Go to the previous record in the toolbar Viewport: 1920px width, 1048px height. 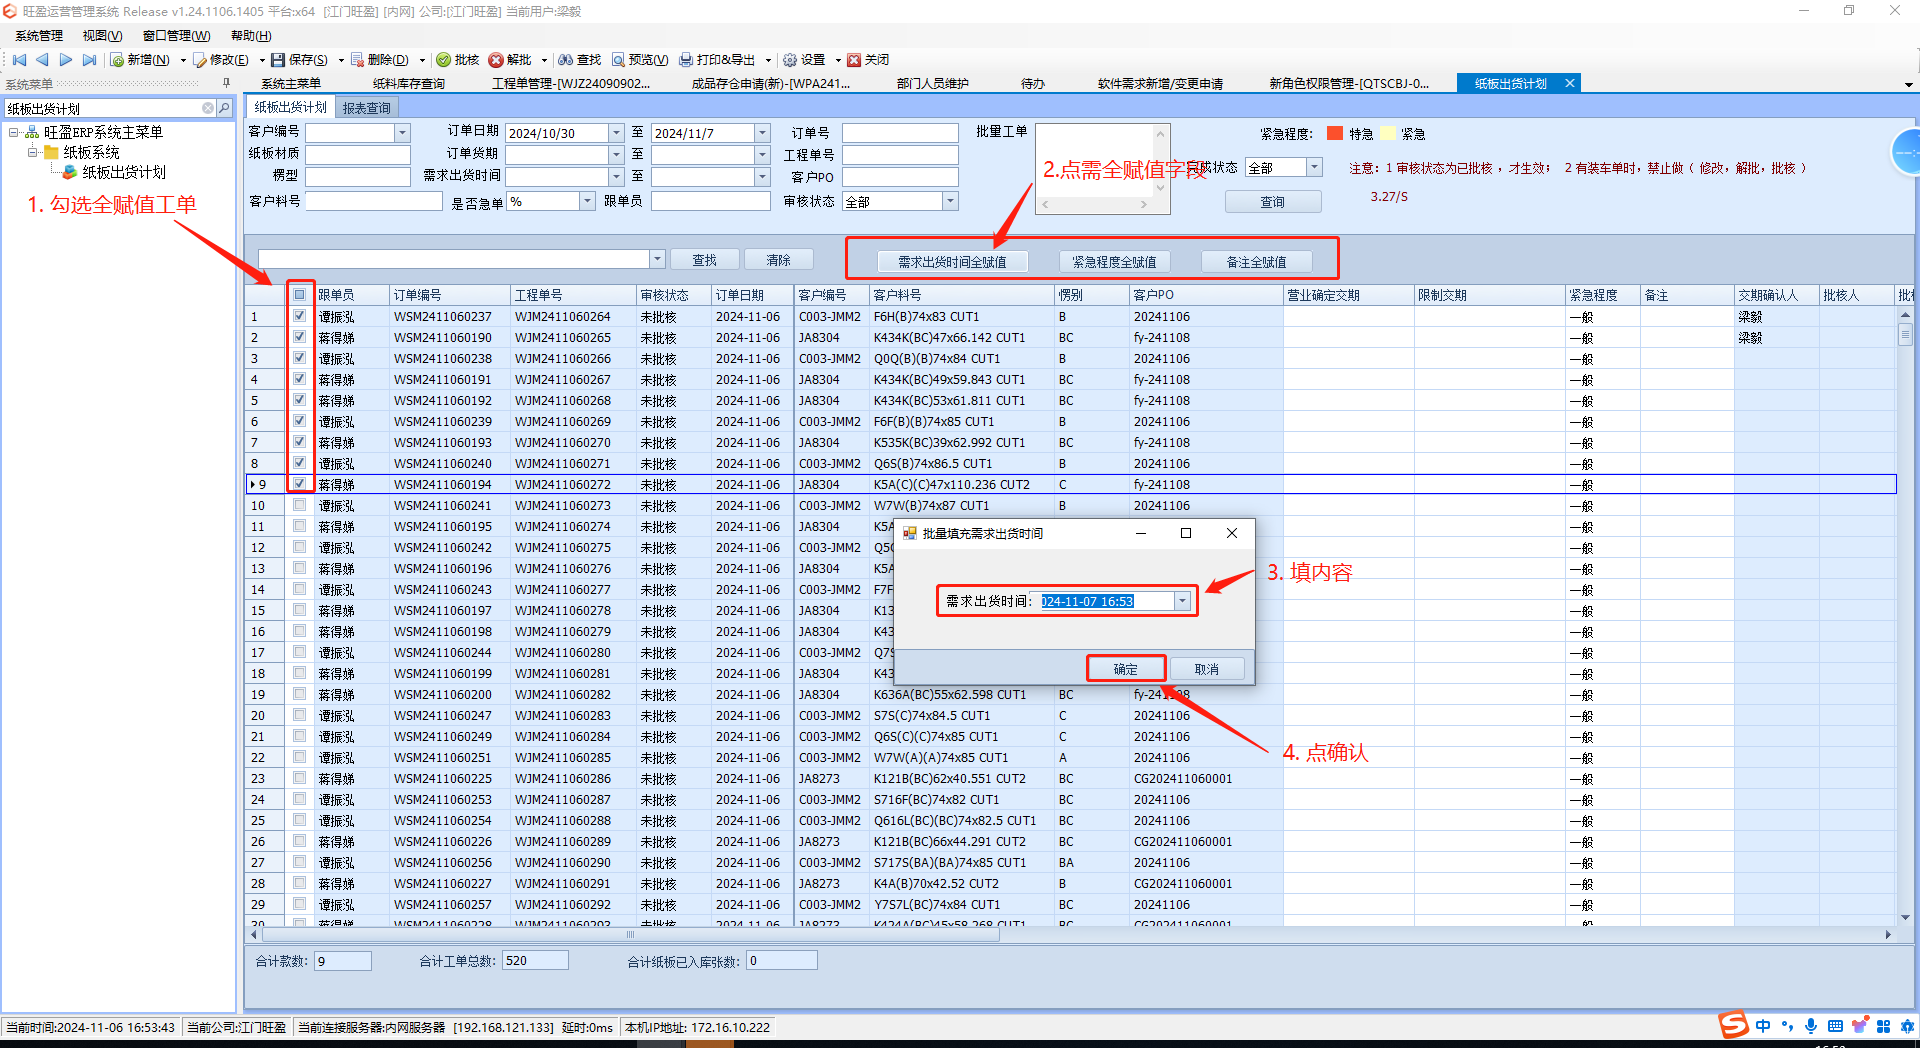pos(42,60)
